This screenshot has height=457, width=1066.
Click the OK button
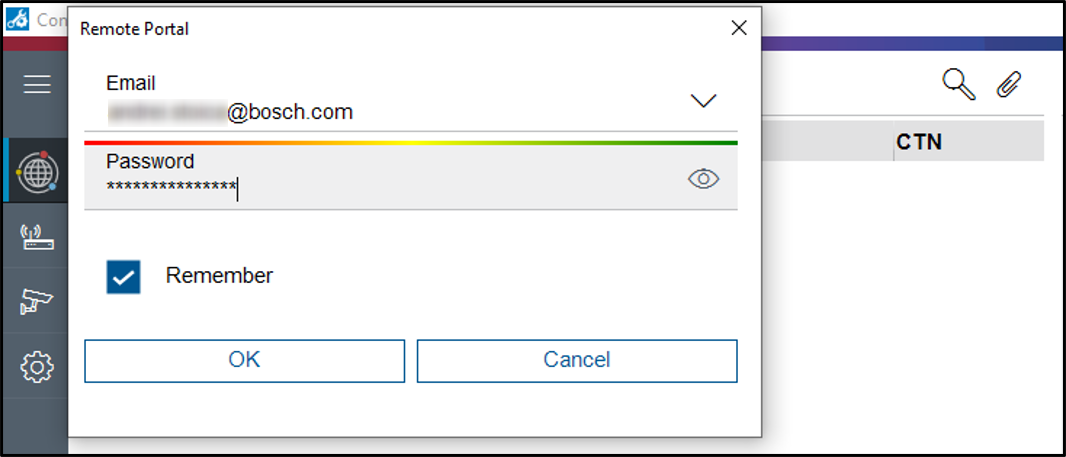[x=244, y=360]
